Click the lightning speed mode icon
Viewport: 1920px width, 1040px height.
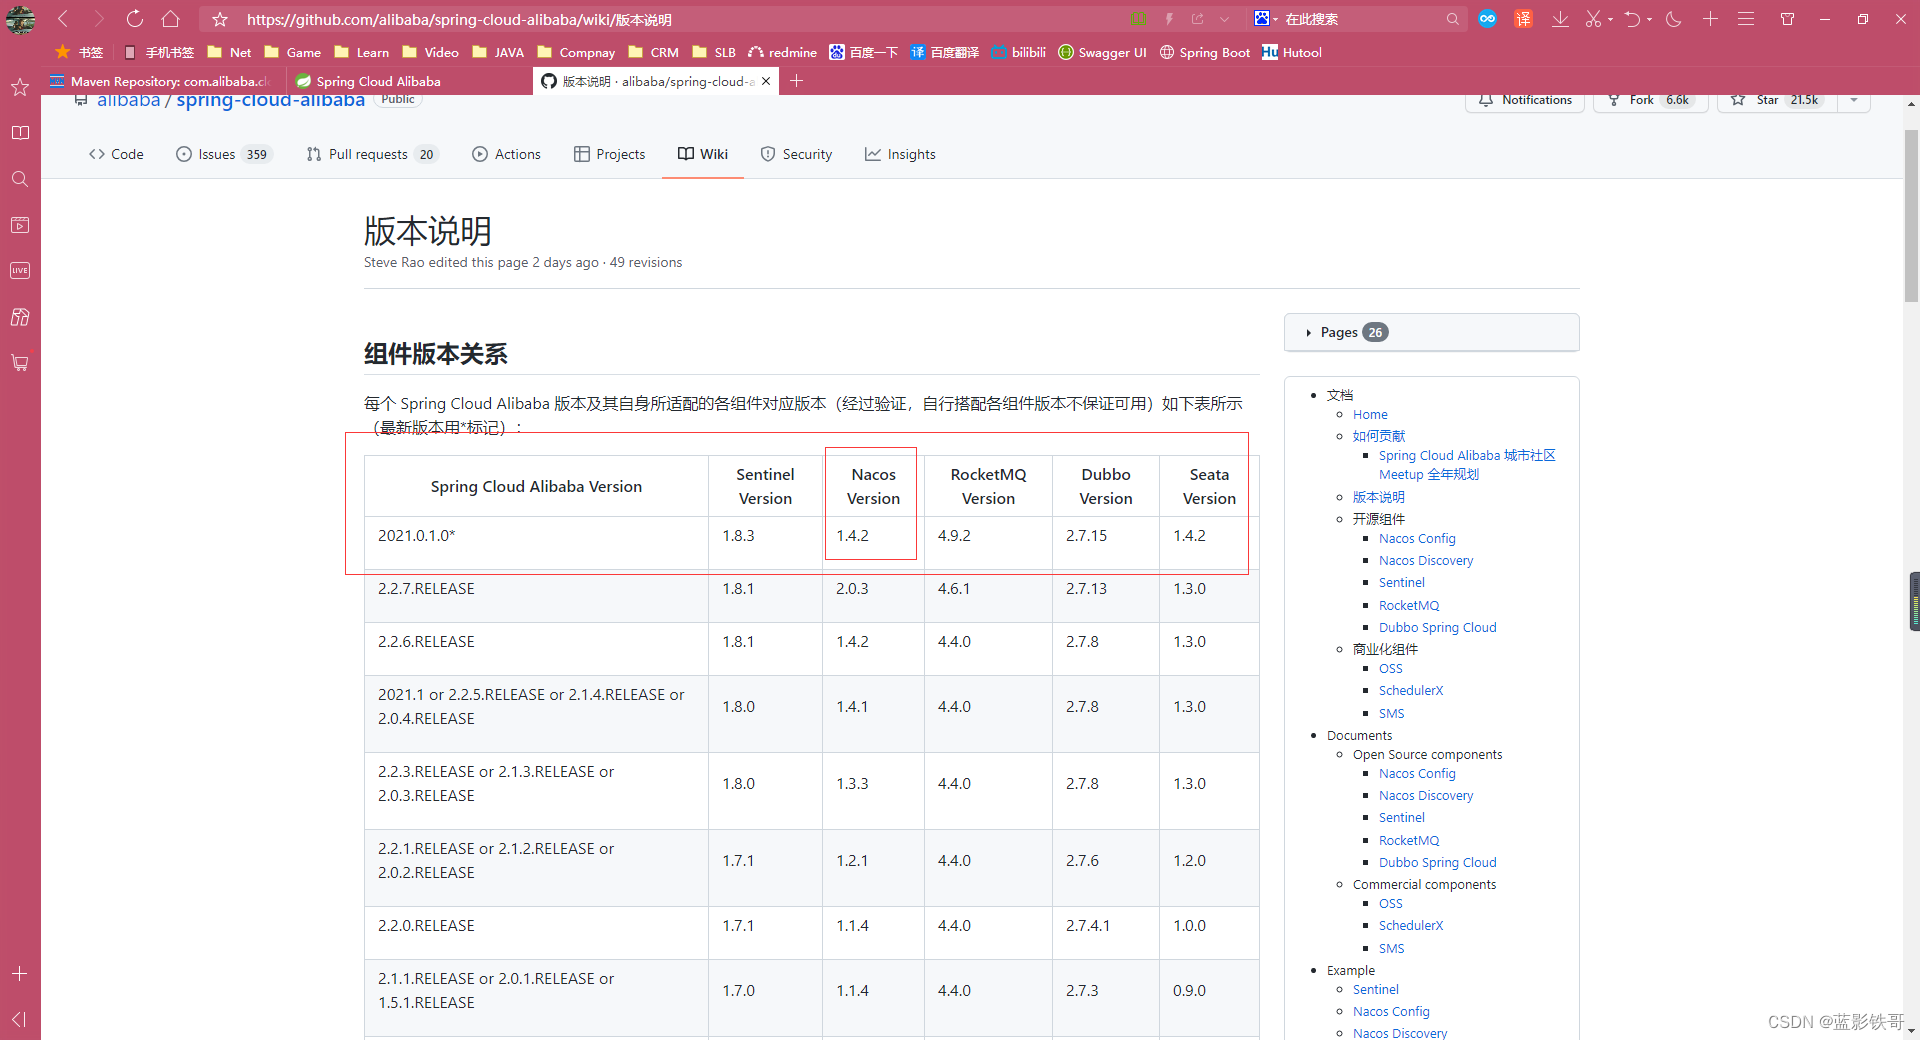coord(1169,19)
